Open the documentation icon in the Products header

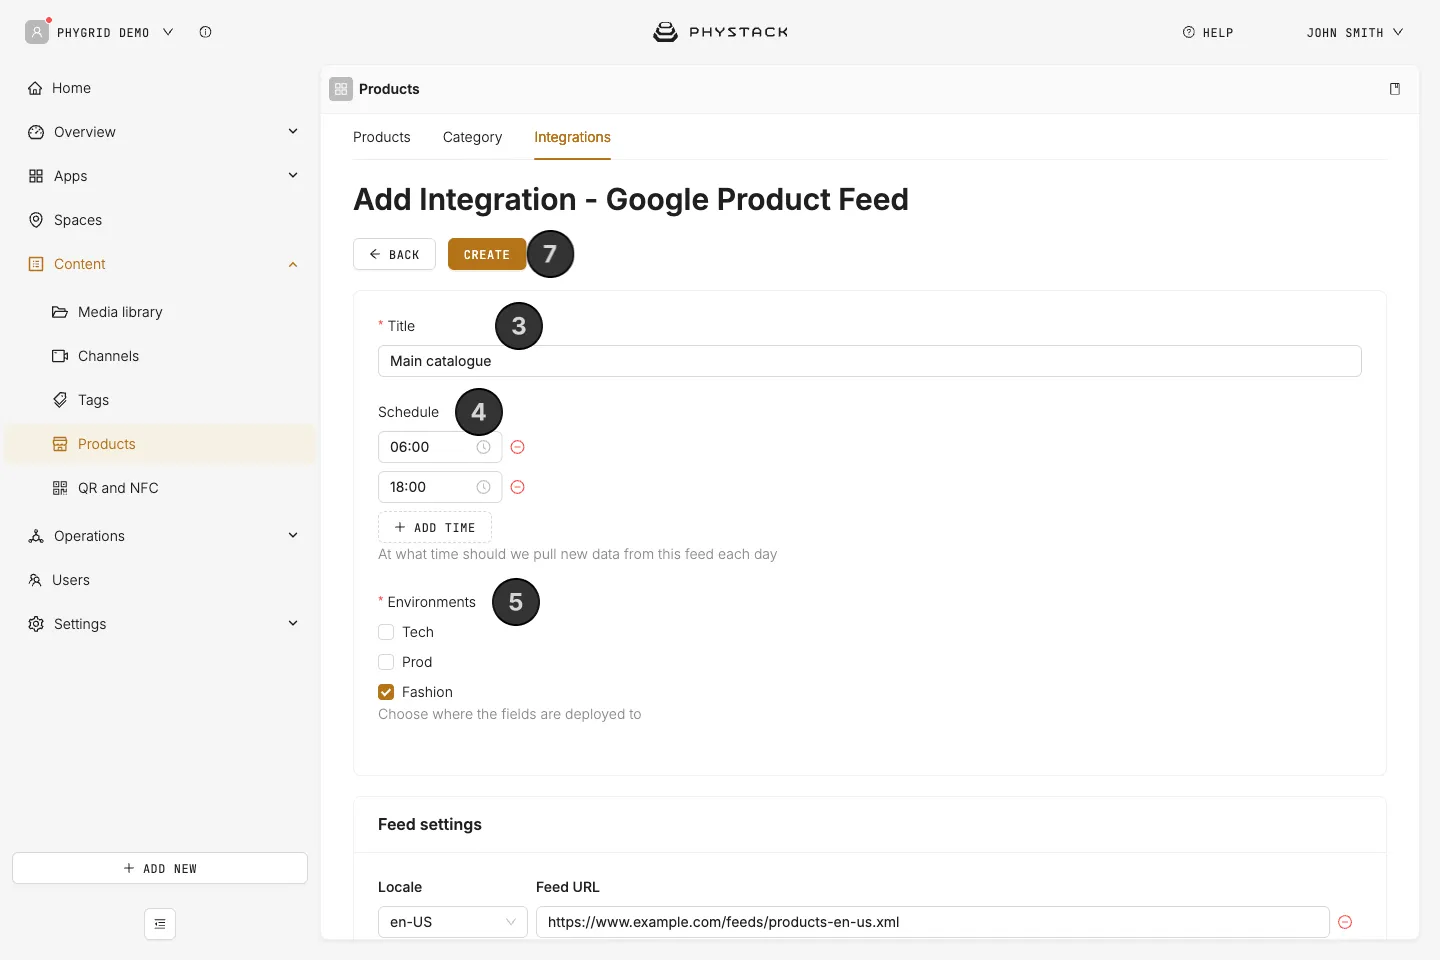coord(1395,89)
